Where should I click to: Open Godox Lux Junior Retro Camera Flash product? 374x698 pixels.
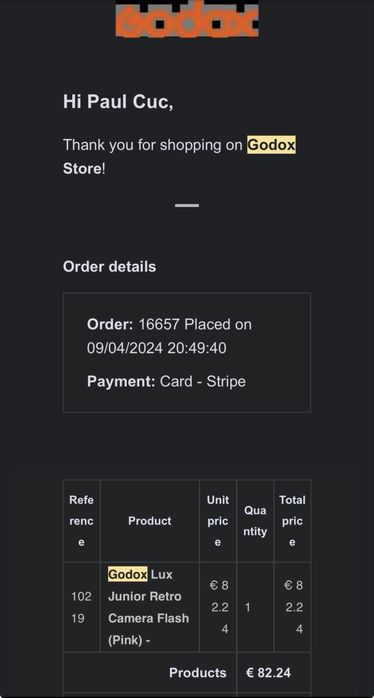tap(149, 607)
